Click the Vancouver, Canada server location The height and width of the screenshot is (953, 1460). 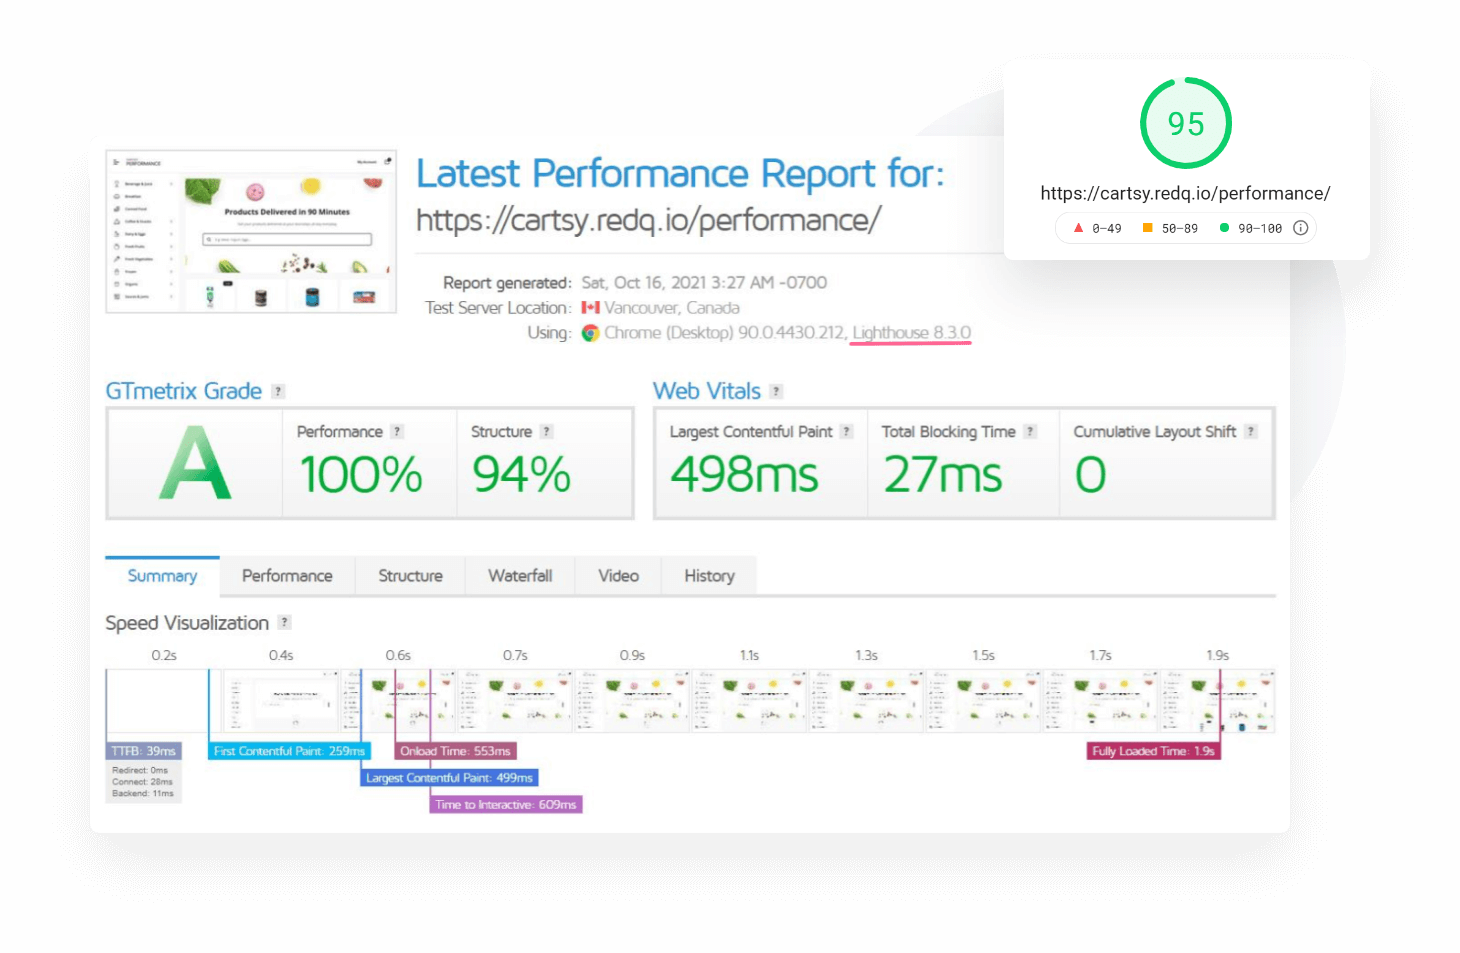[672, 308]
